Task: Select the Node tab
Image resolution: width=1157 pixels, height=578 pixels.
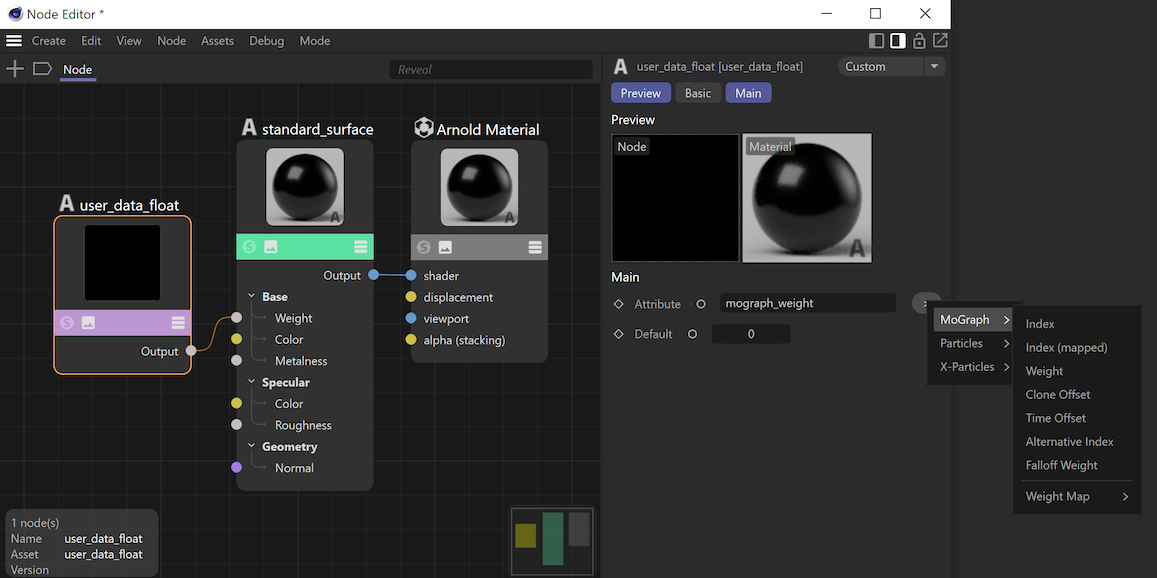Action: 77,70
